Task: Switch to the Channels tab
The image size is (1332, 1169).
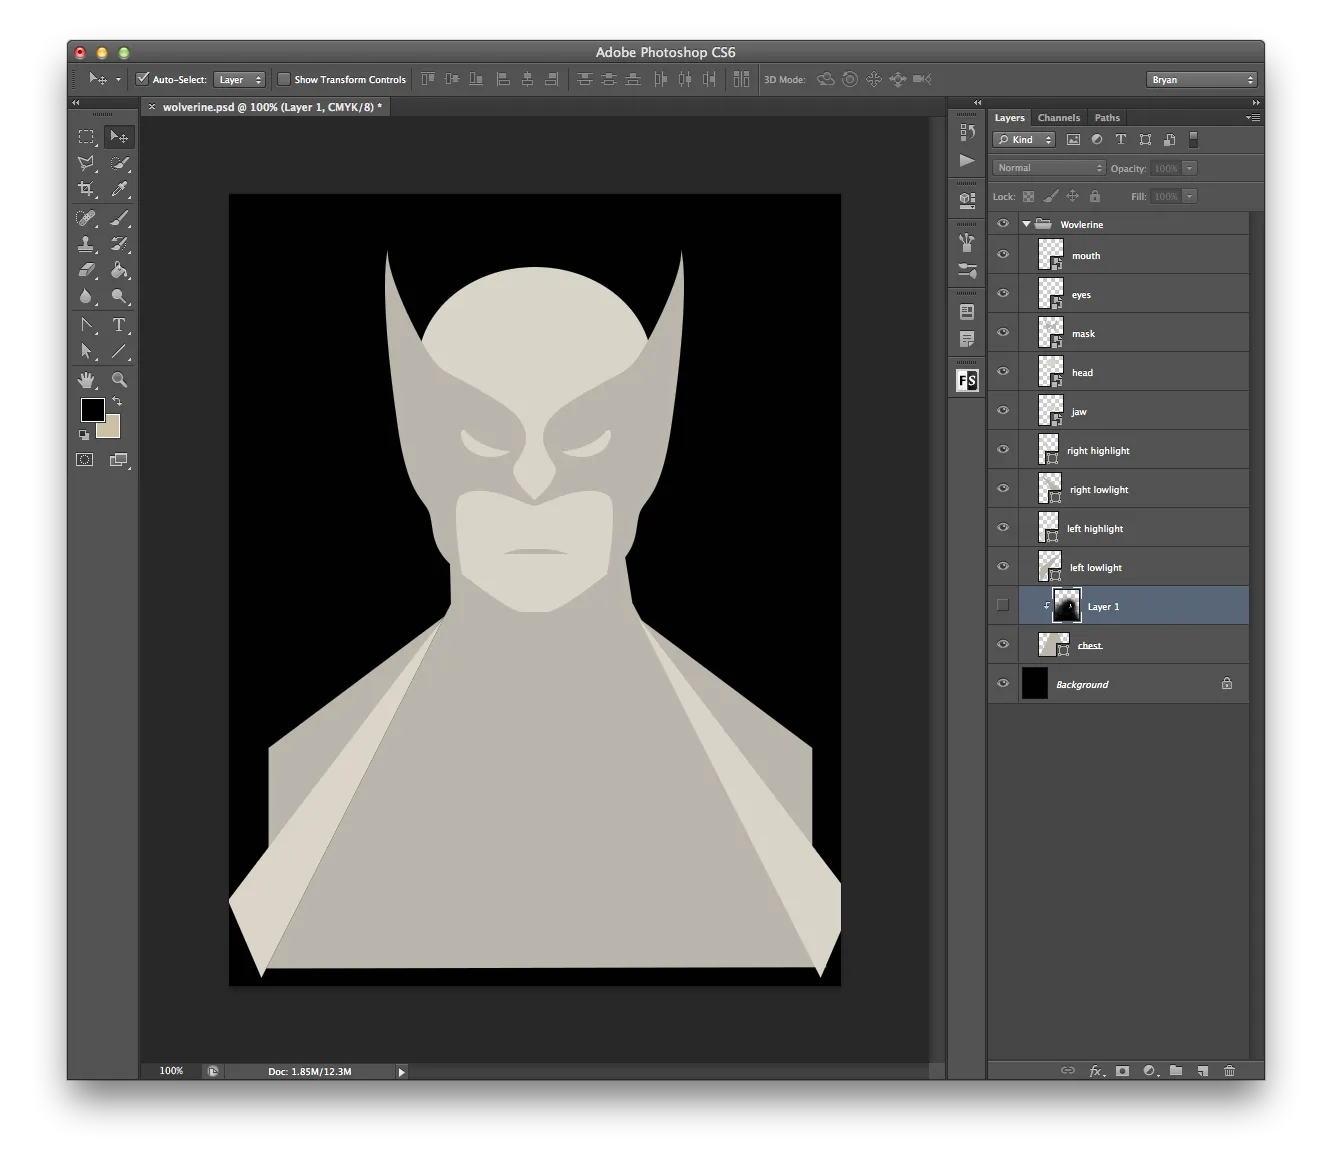Action: coord(1058,118)
